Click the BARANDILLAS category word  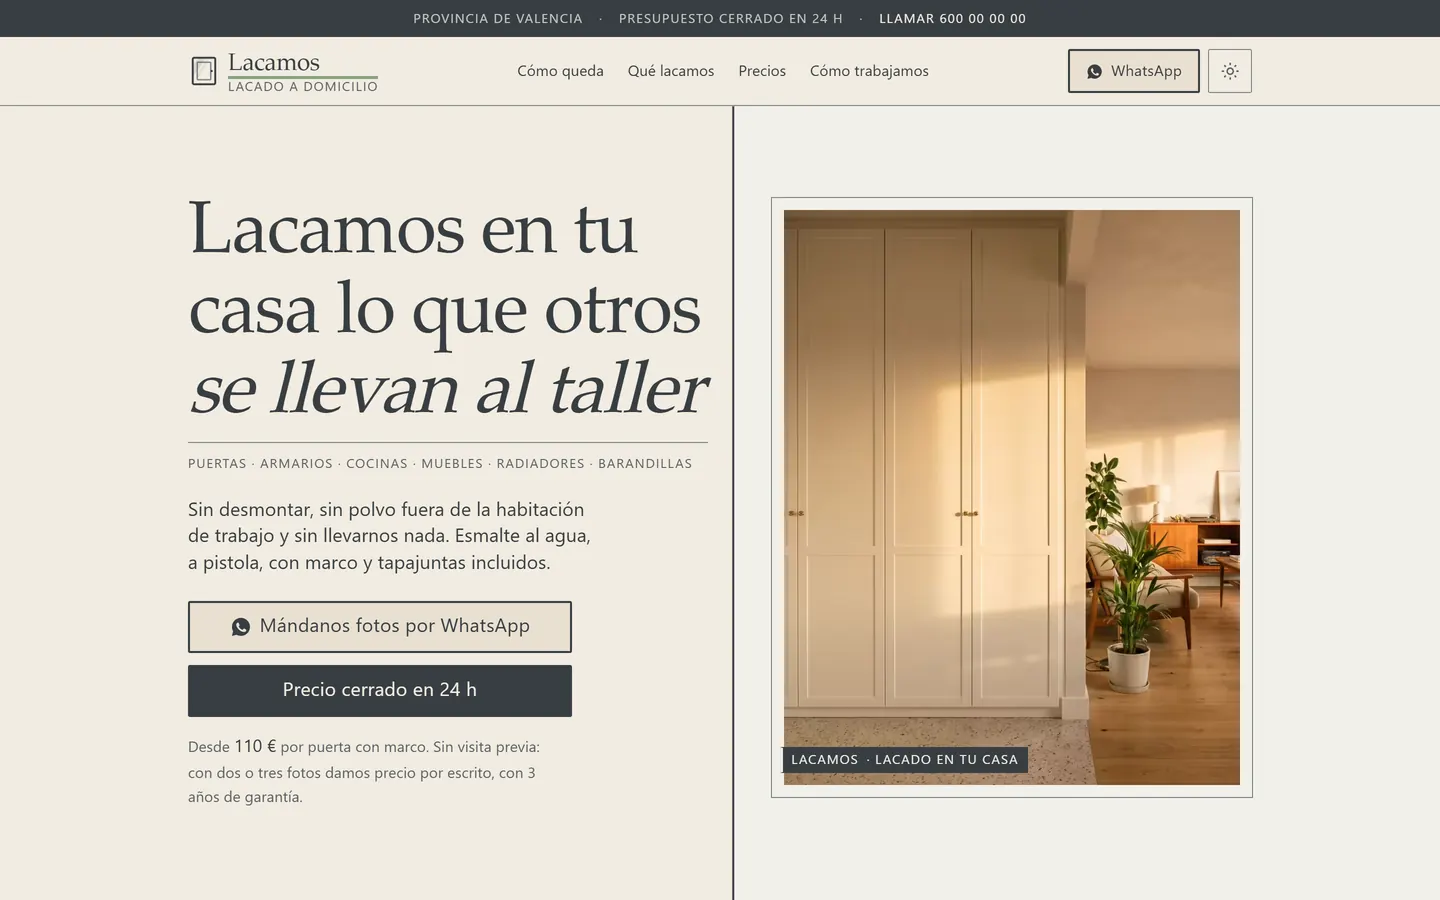645,464
